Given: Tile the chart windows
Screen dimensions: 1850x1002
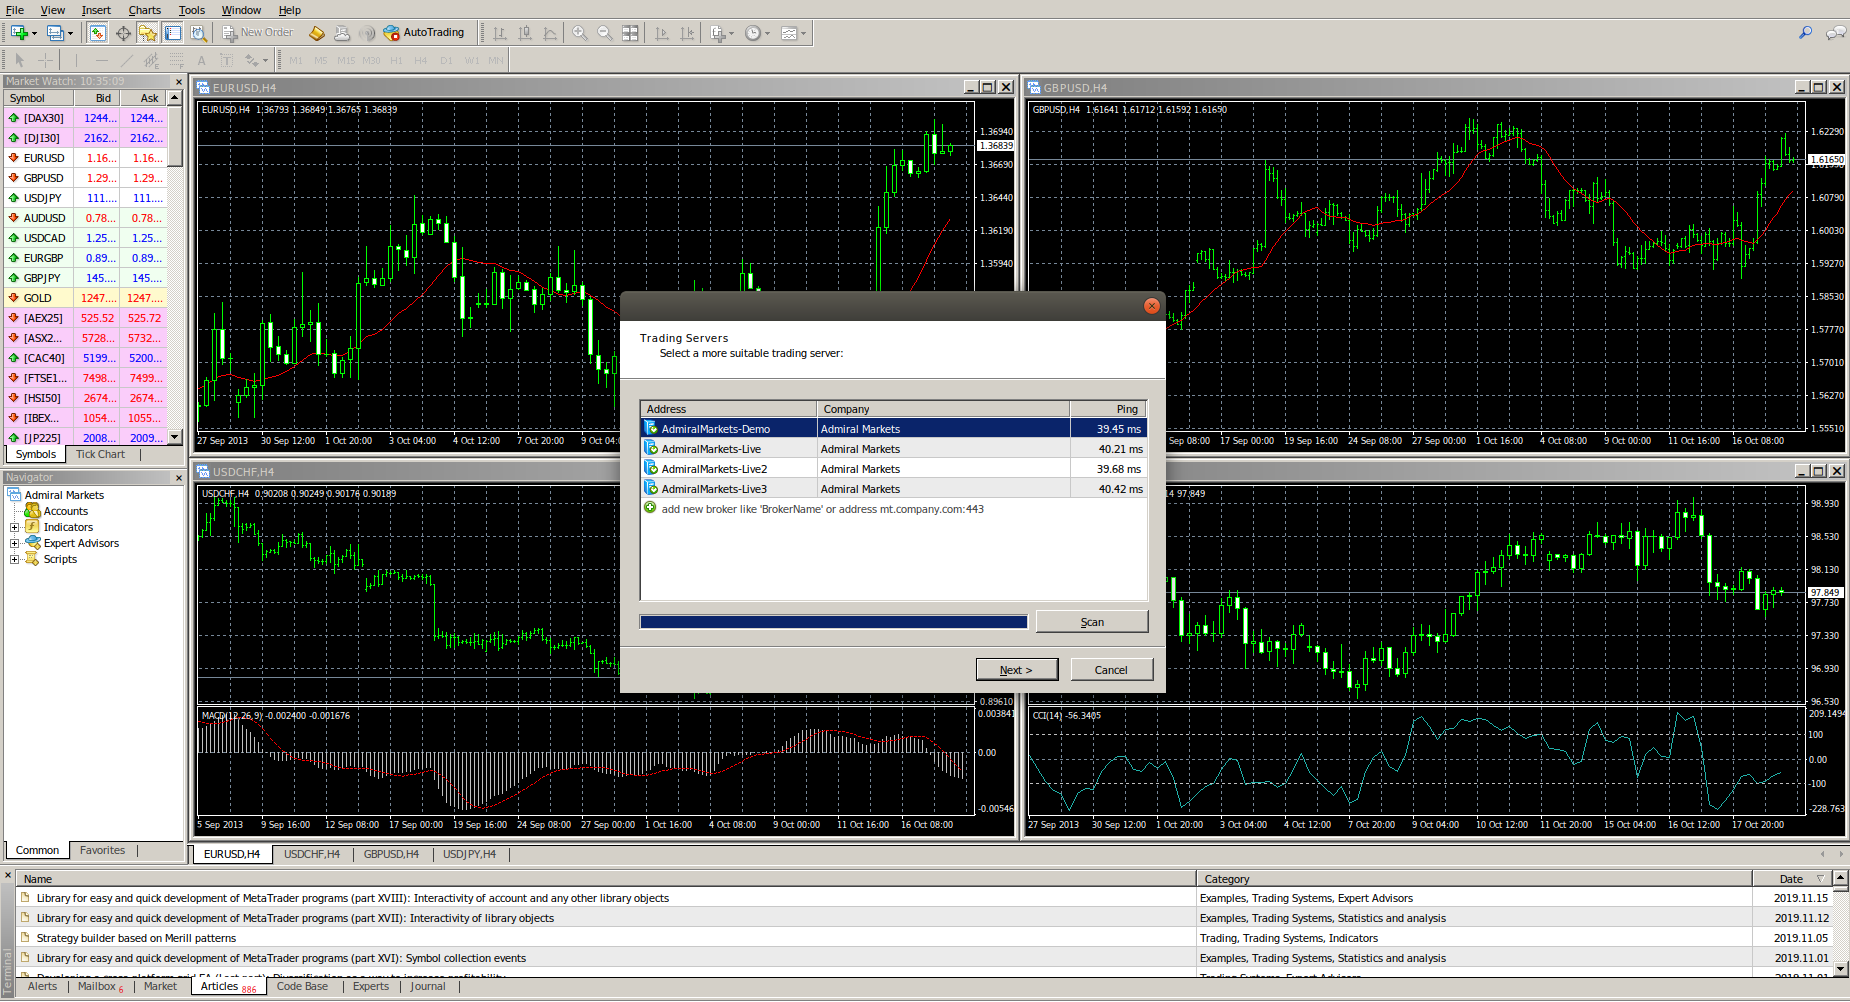Looking at the screenshot, I should pos(630,33).
